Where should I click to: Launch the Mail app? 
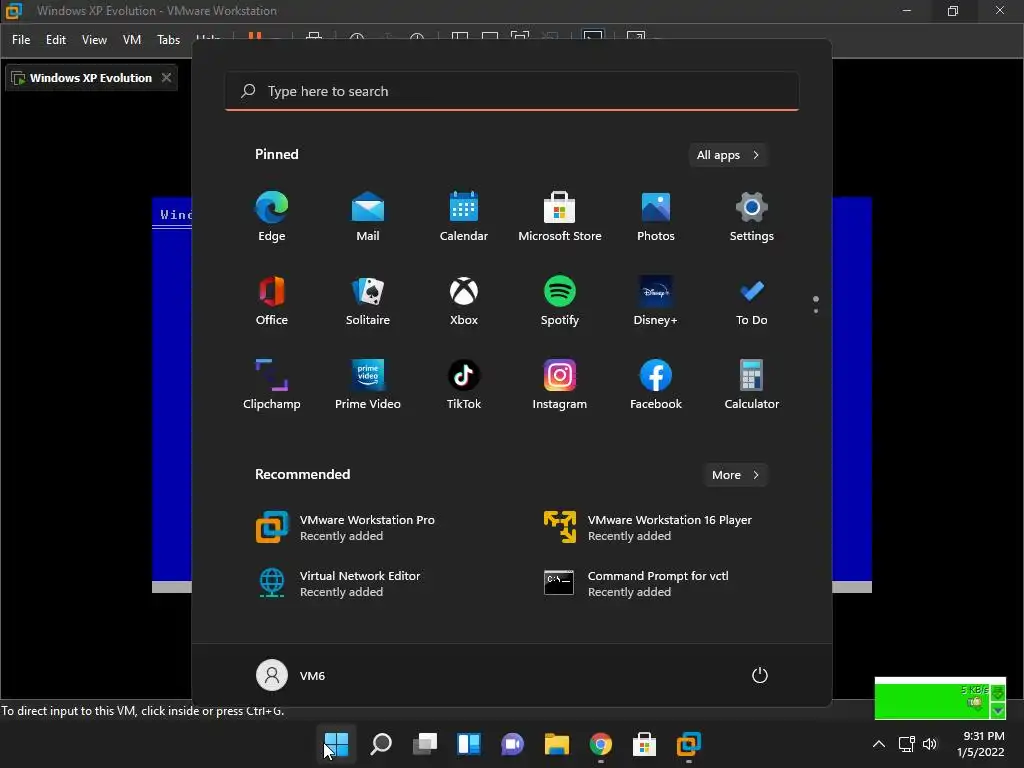[368, 216]
